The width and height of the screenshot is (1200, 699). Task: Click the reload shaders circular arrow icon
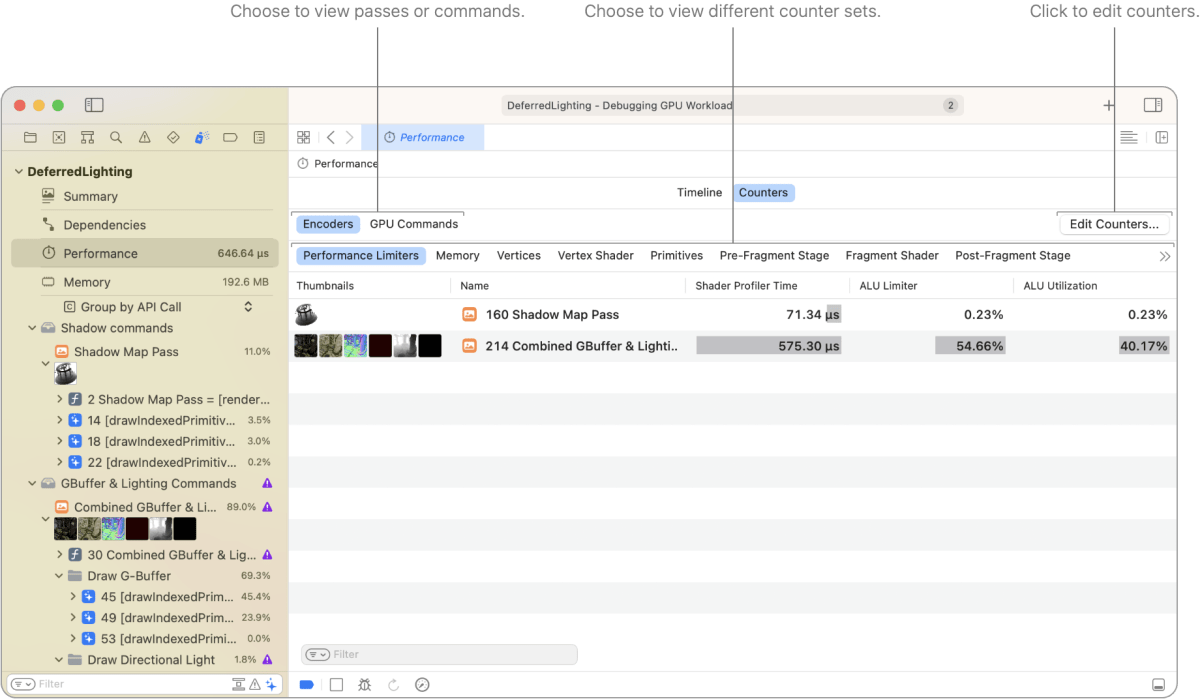[x=394, y=685]
